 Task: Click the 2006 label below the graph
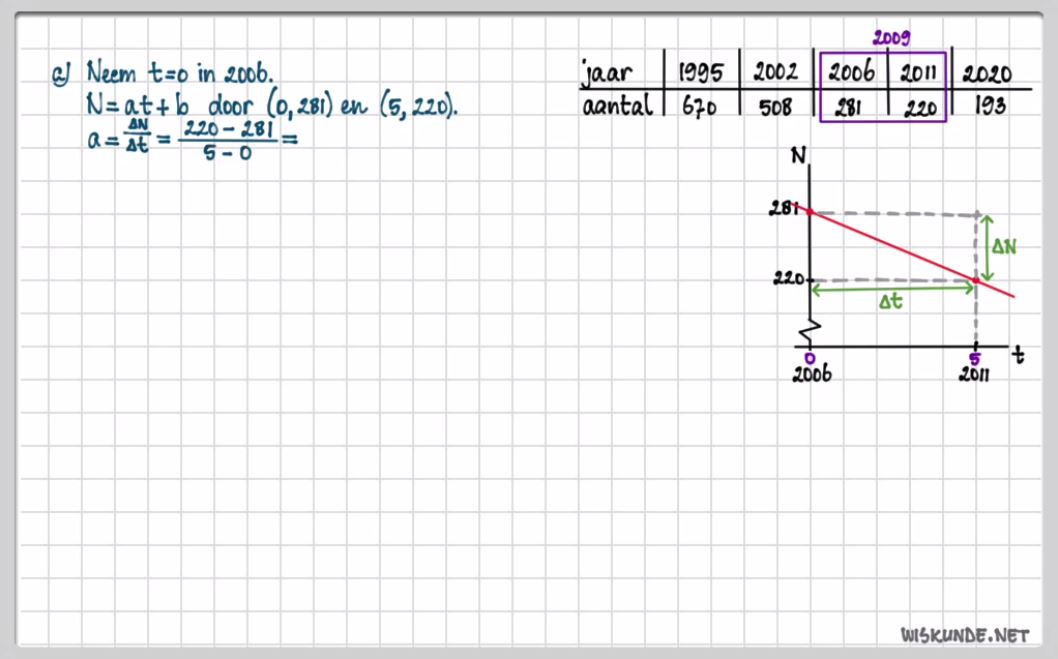tap(811, 376)
